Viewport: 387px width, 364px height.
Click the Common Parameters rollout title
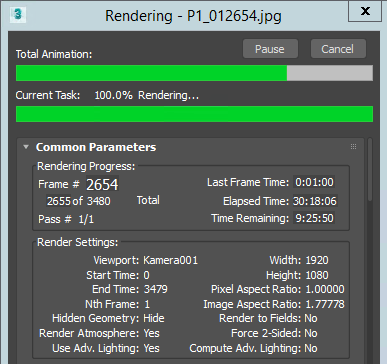coord(96,147)
